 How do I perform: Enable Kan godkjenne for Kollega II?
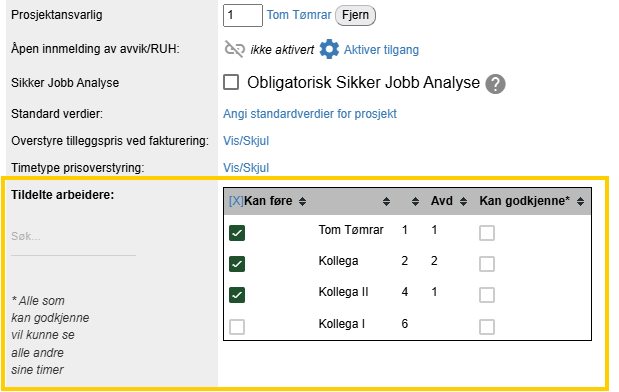[487, 295]
